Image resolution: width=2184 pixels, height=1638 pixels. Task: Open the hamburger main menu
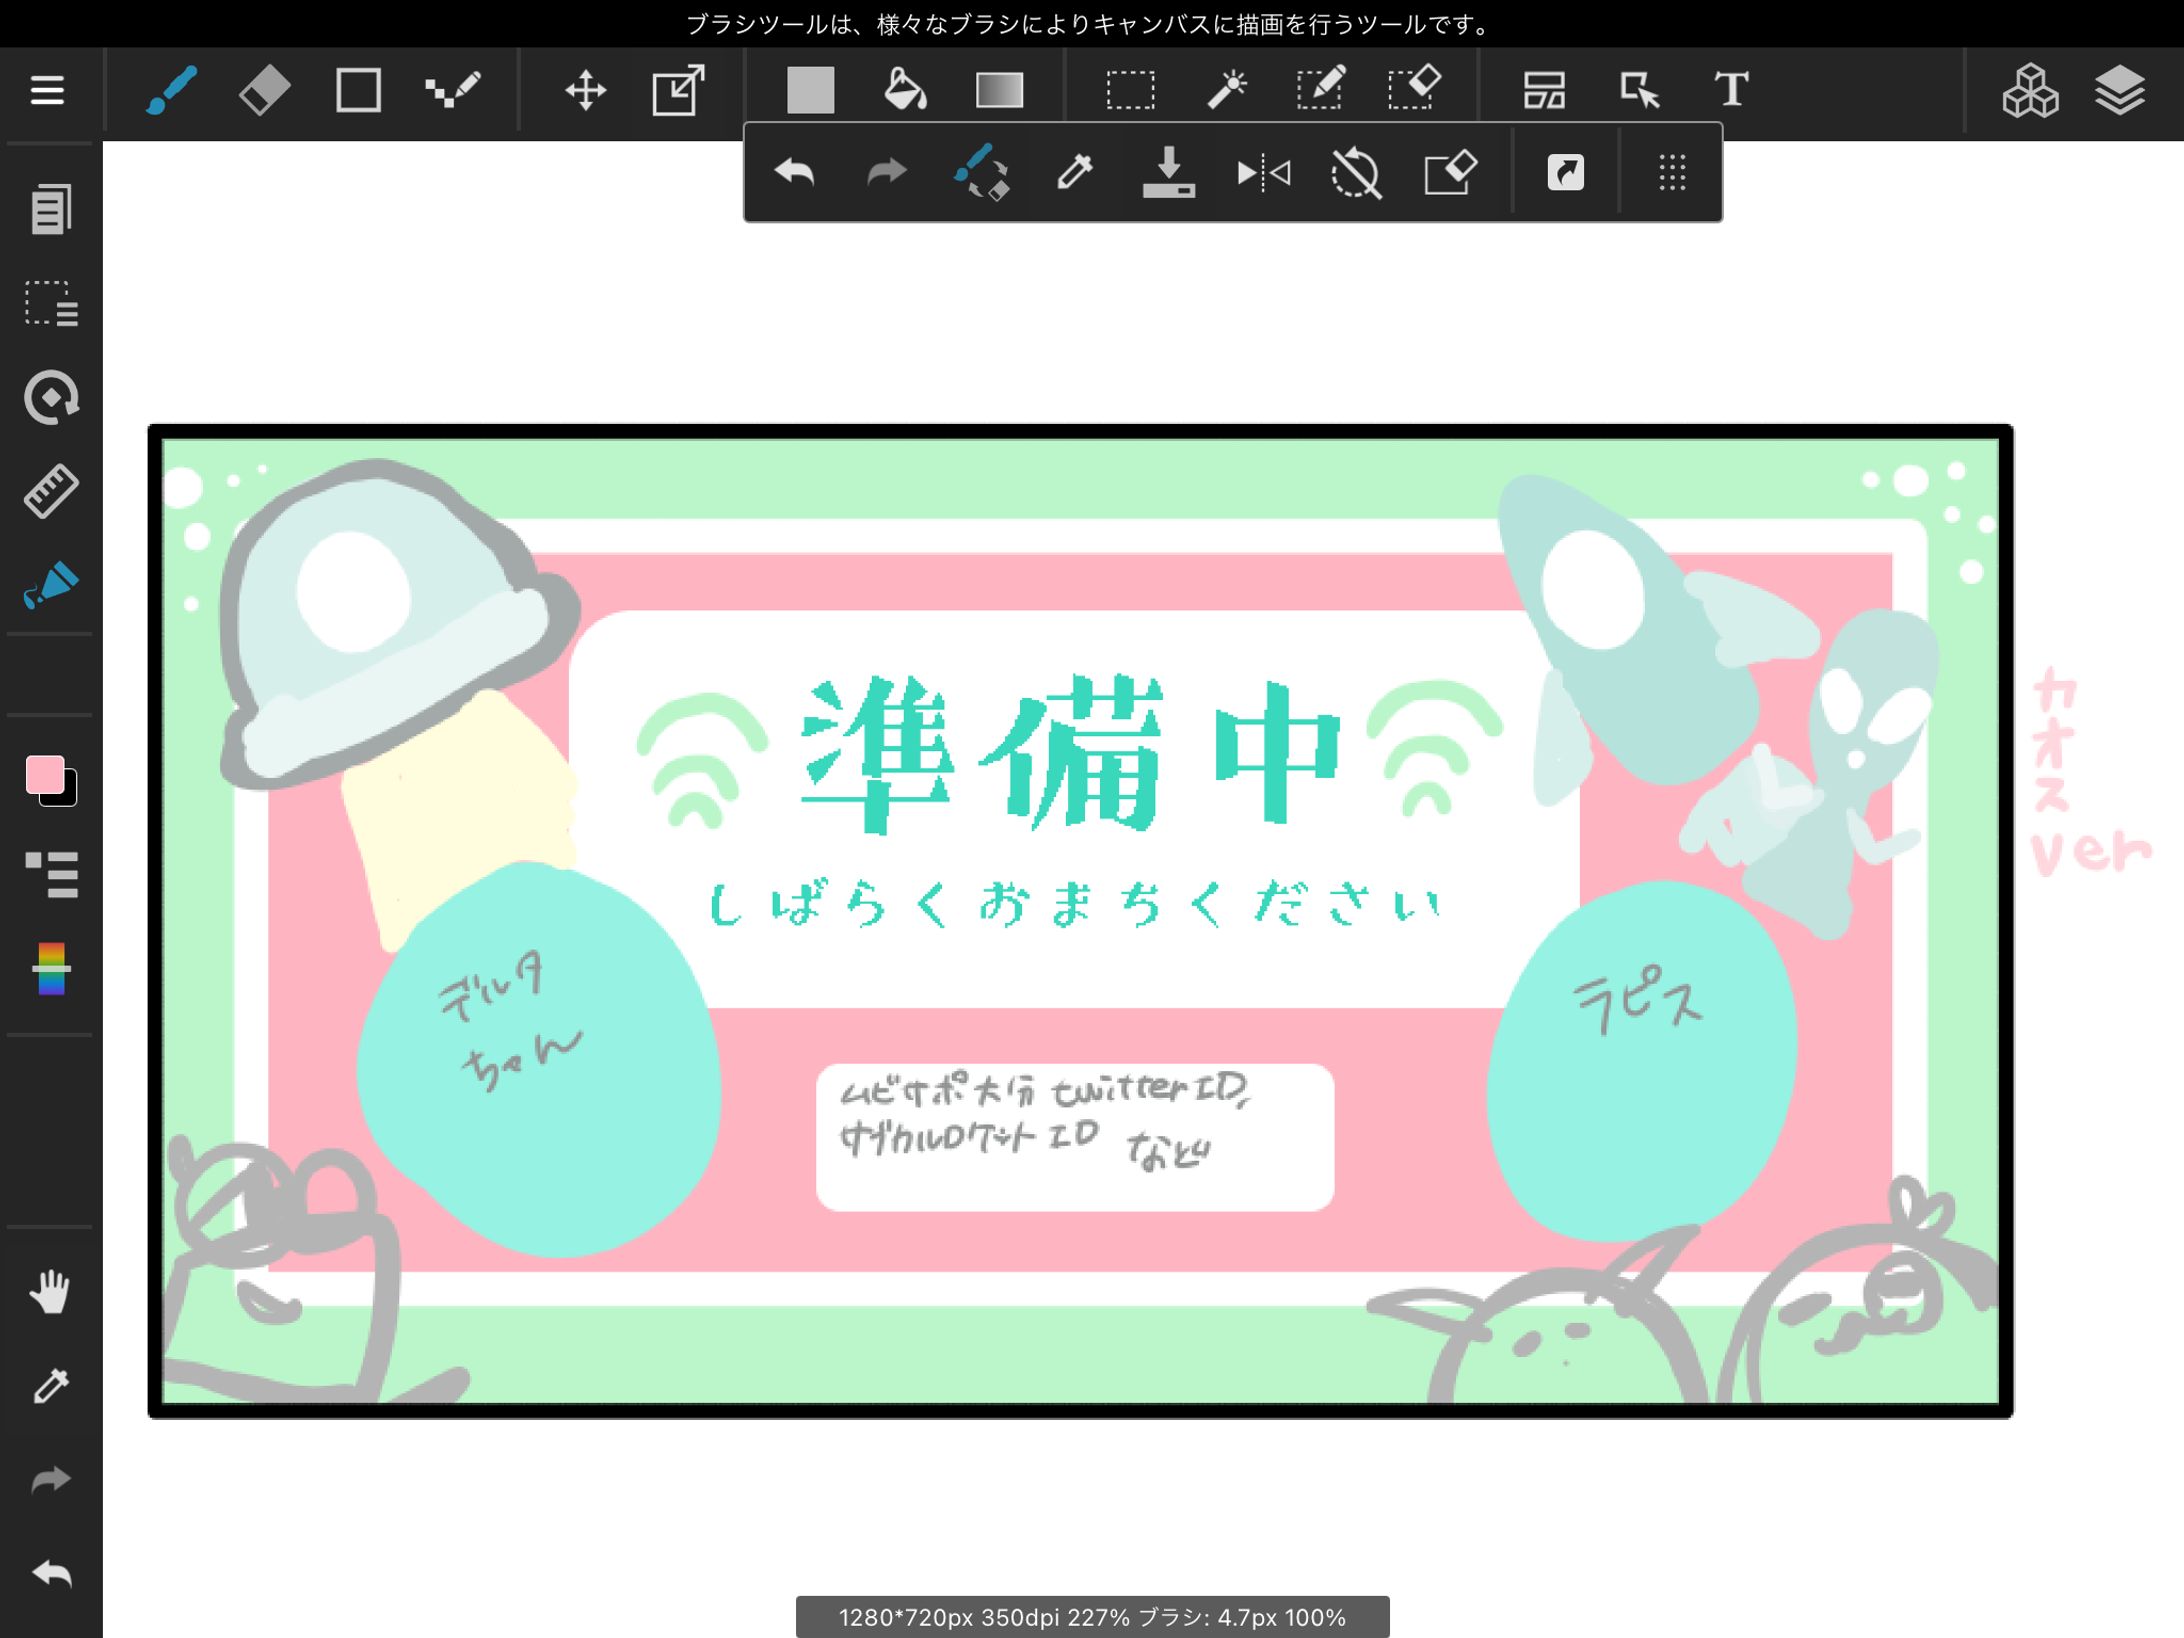pyautogui.click(x=47, y=90)
